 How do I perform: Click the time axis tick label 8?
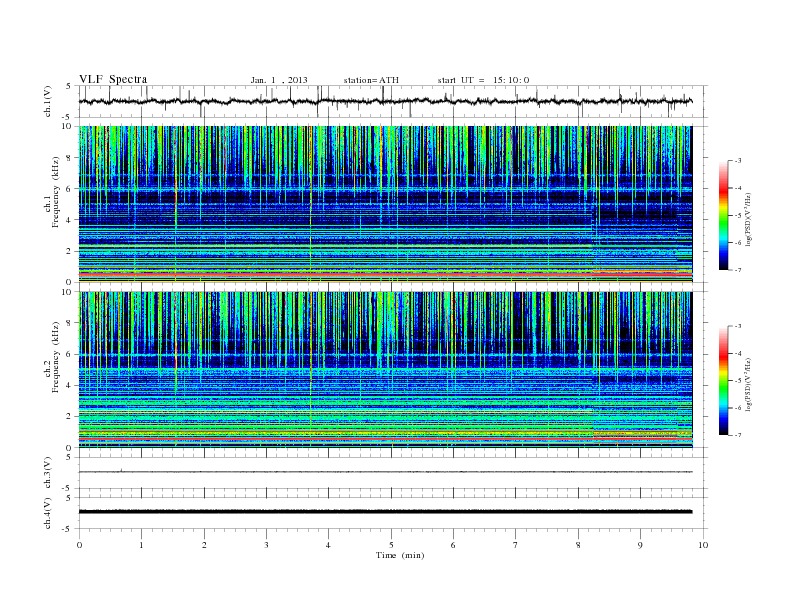pos(578,545)
